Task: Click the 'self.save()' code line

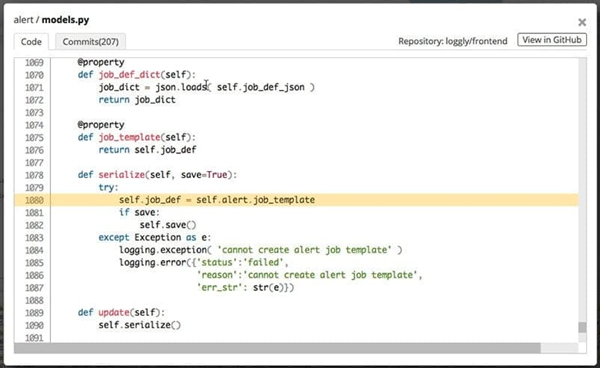Action: pyautogui.click(x=168, y=225)
